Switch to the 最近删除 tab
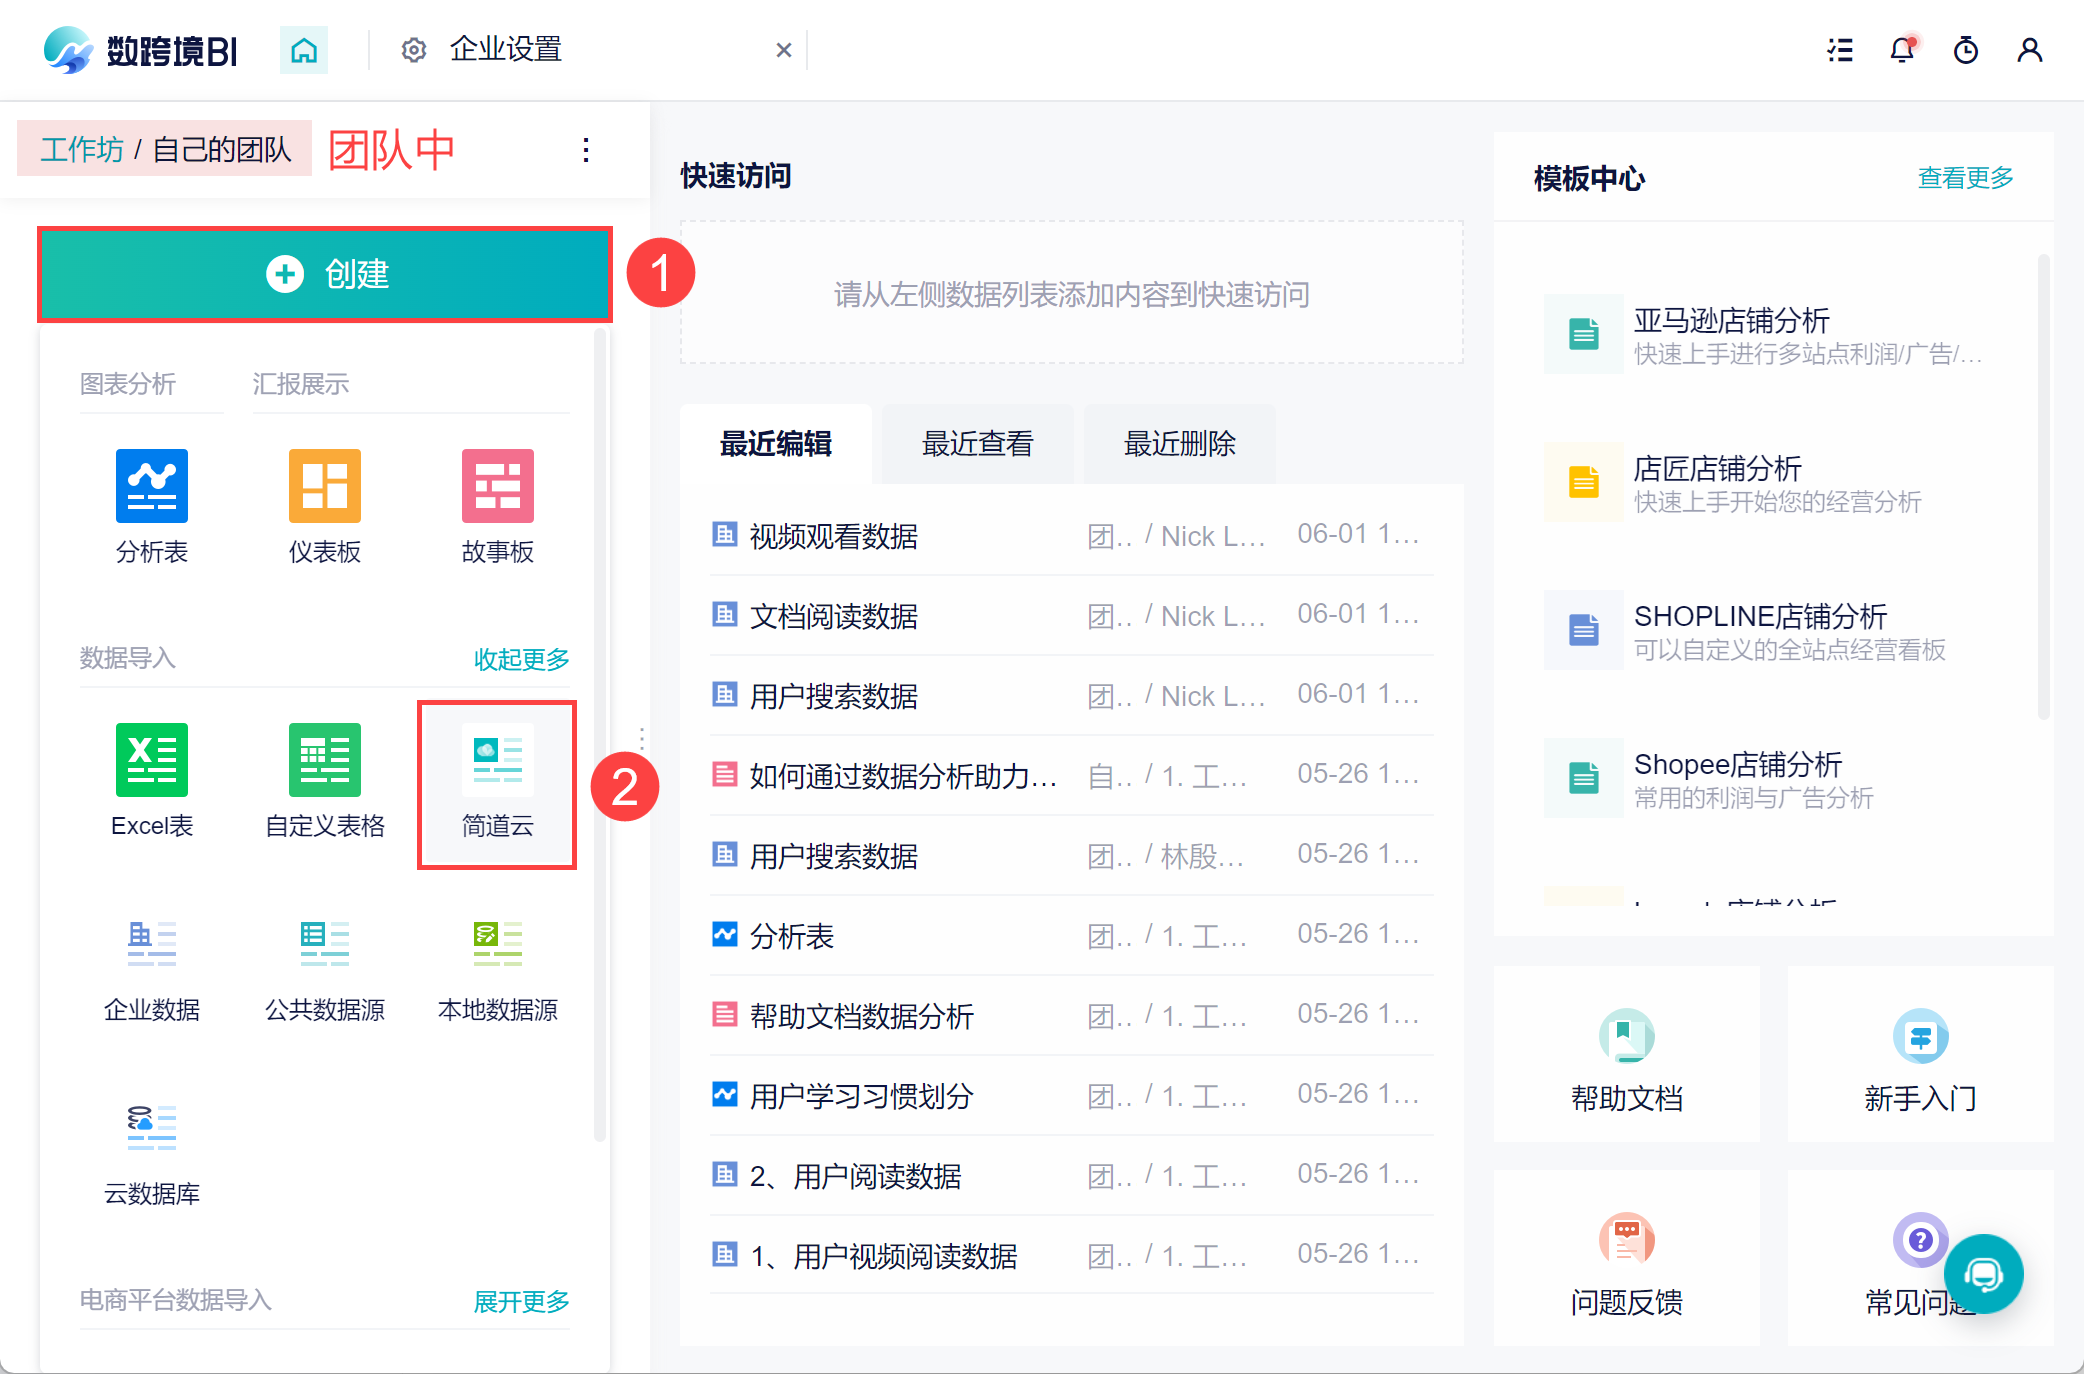The width and height of the screenshot is (2084, 1374). [1179, 444]
